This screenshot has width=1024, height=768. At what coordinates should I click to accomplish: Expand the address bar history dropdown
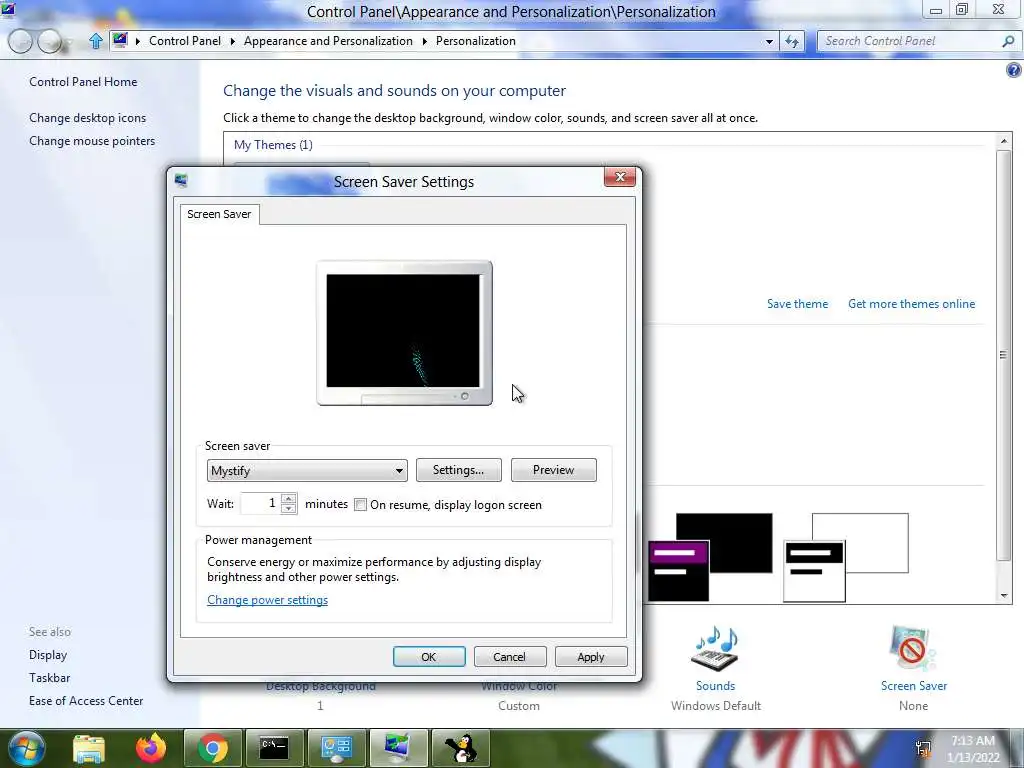point(769,41)
